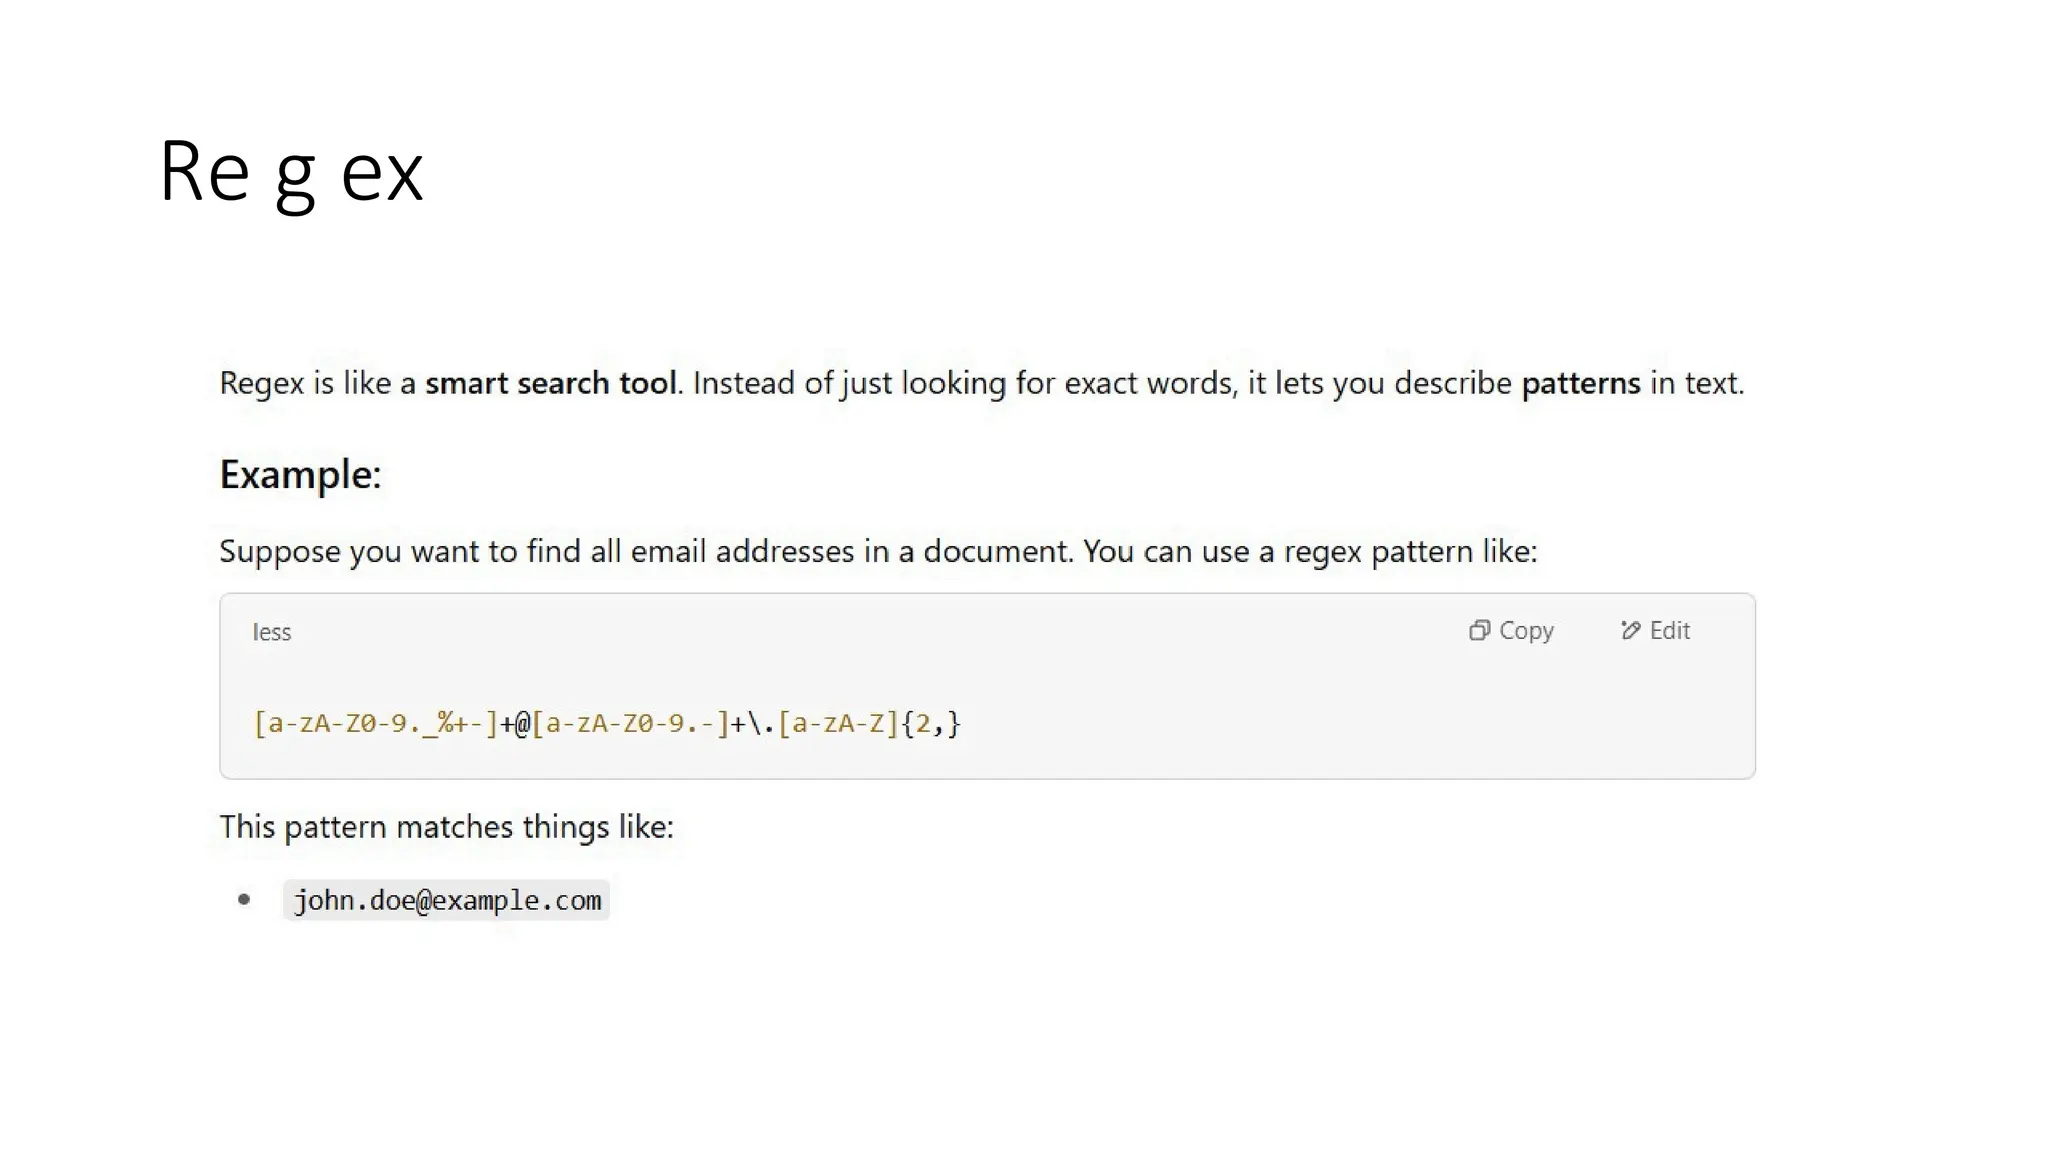Click the bold 'smart search tool' text
Viewport: 2048px width, 1152px height.
(x=551, y=383)
